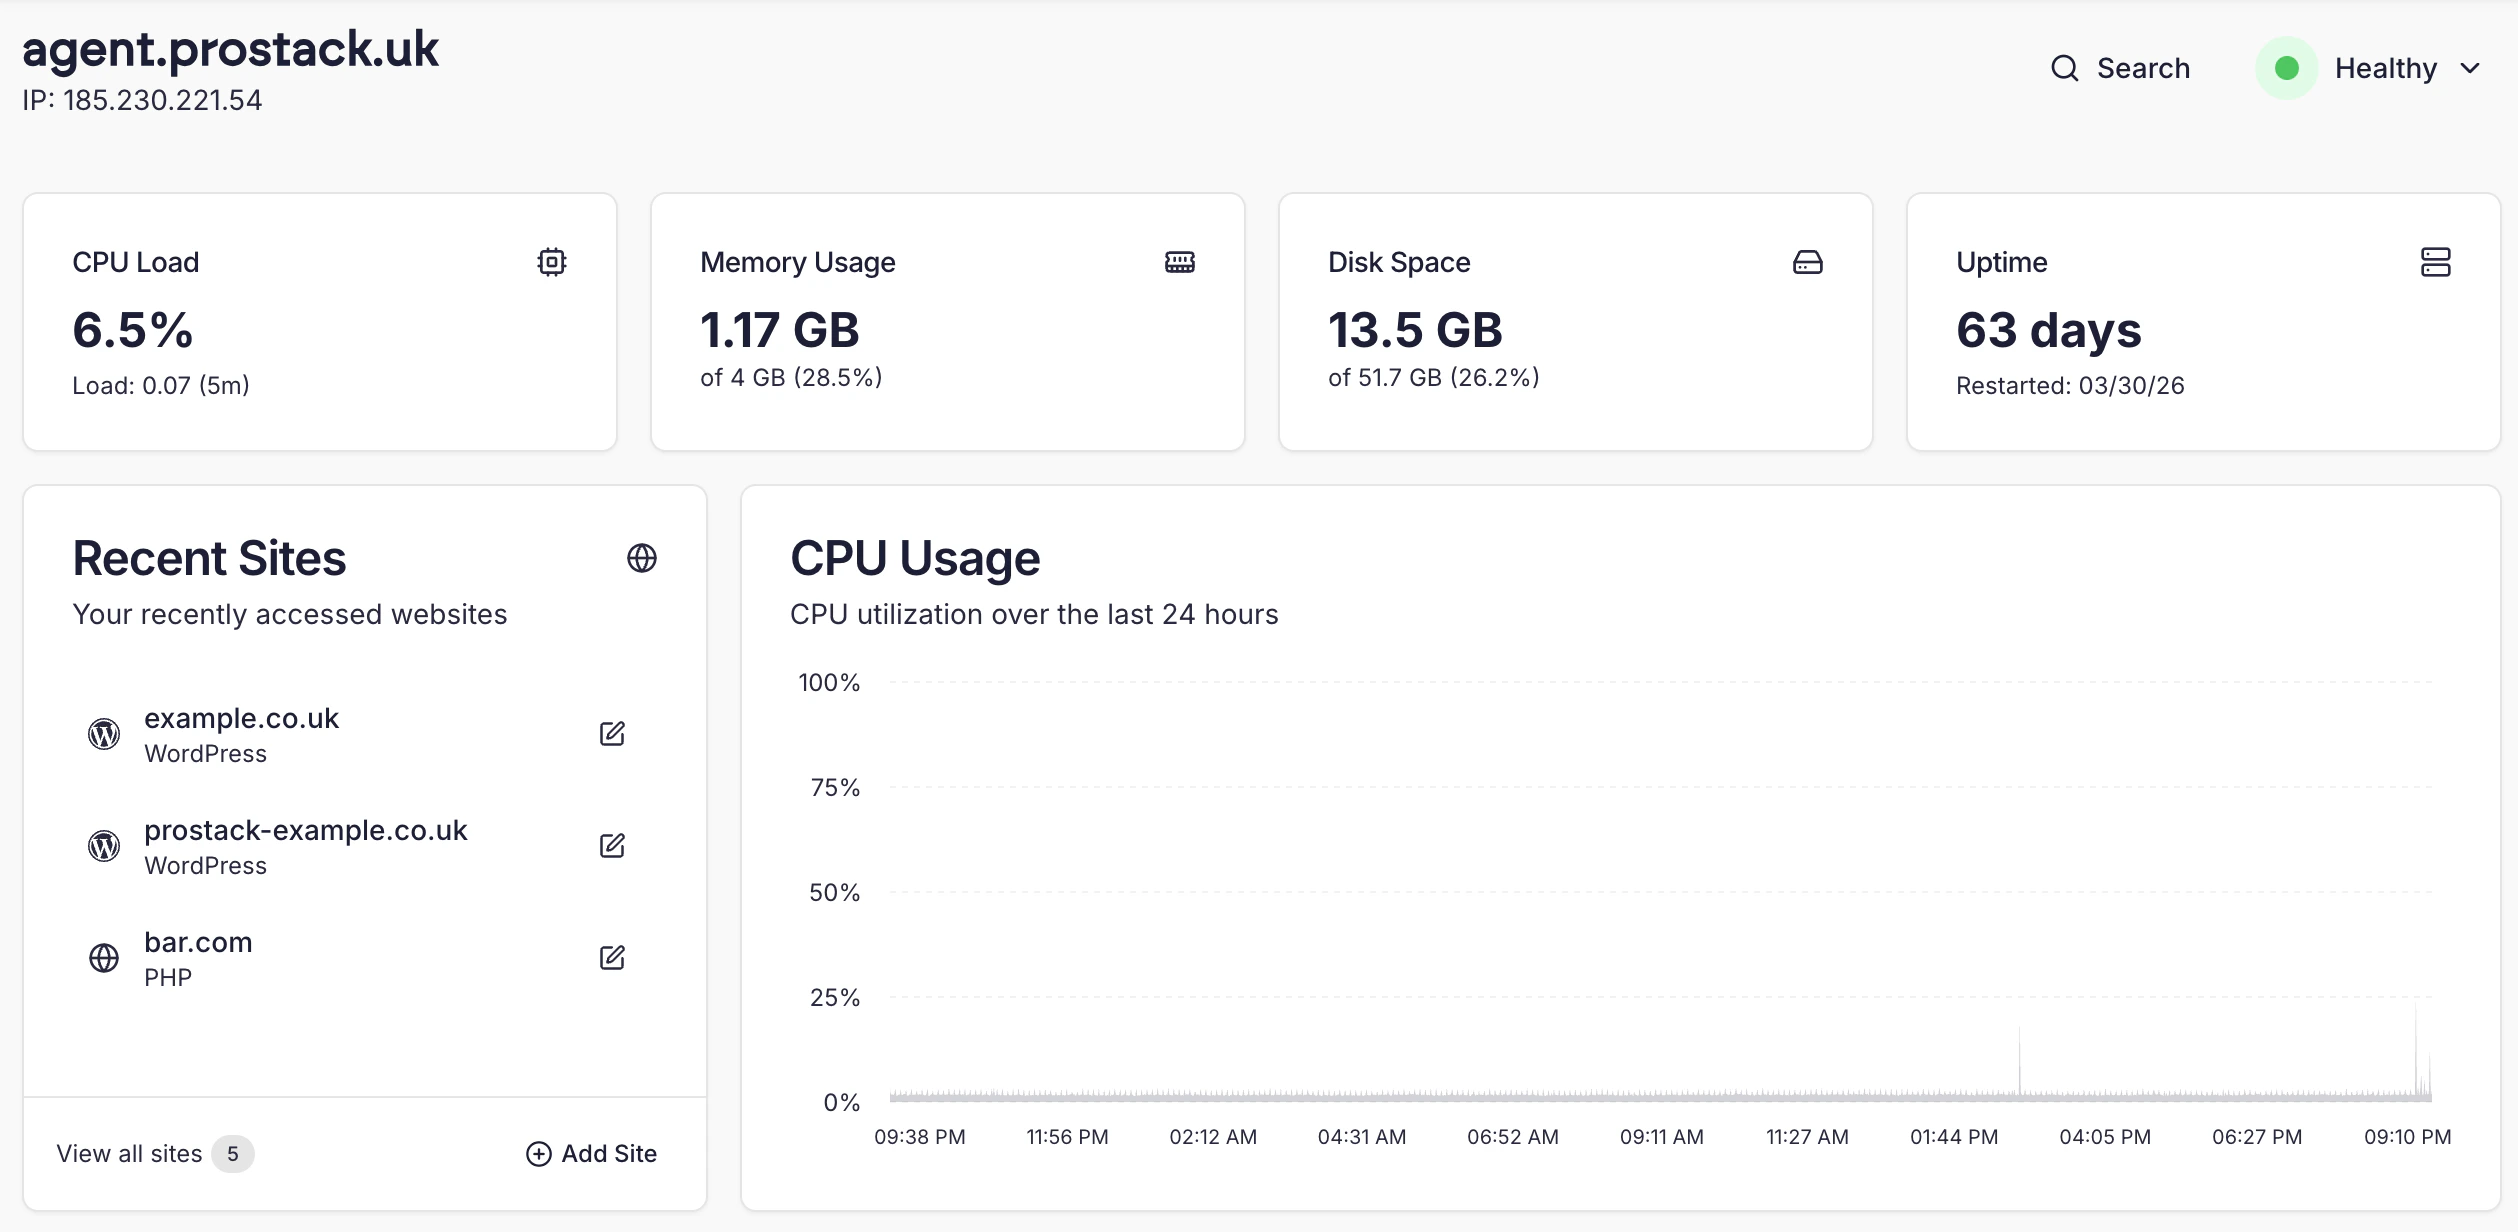Click the Uptime card title

2002,262
